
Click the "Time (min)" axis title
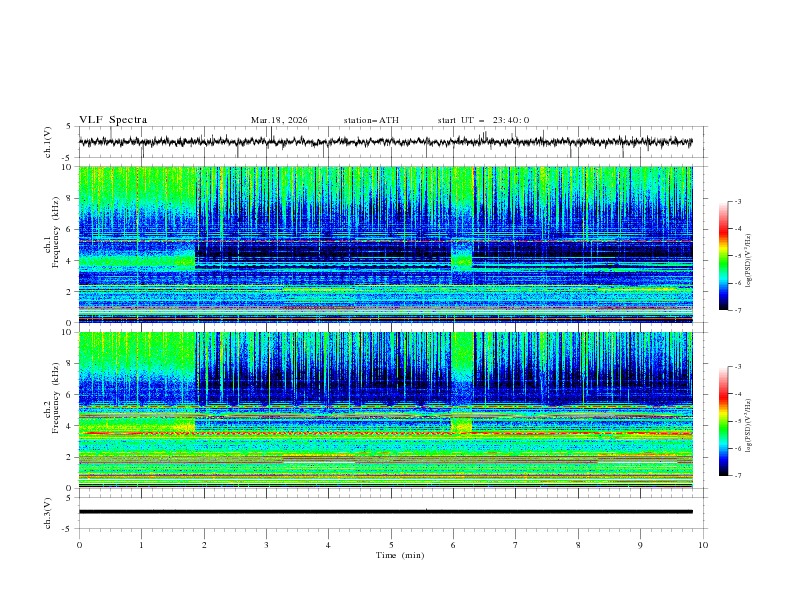[400, 555]
